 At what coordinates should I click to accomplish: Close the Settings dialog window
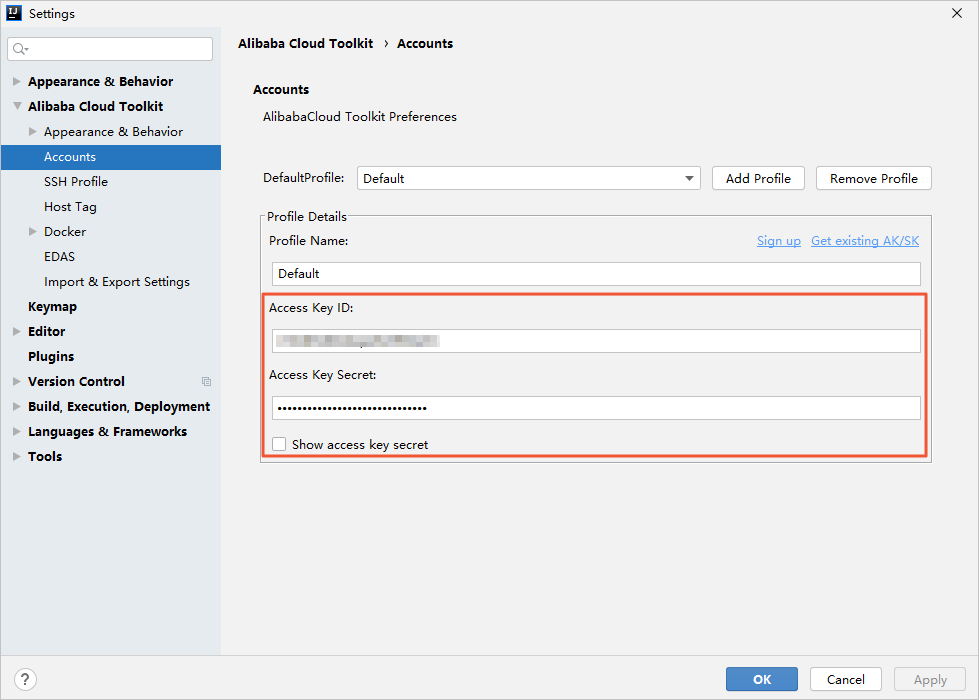click(957, 13)
